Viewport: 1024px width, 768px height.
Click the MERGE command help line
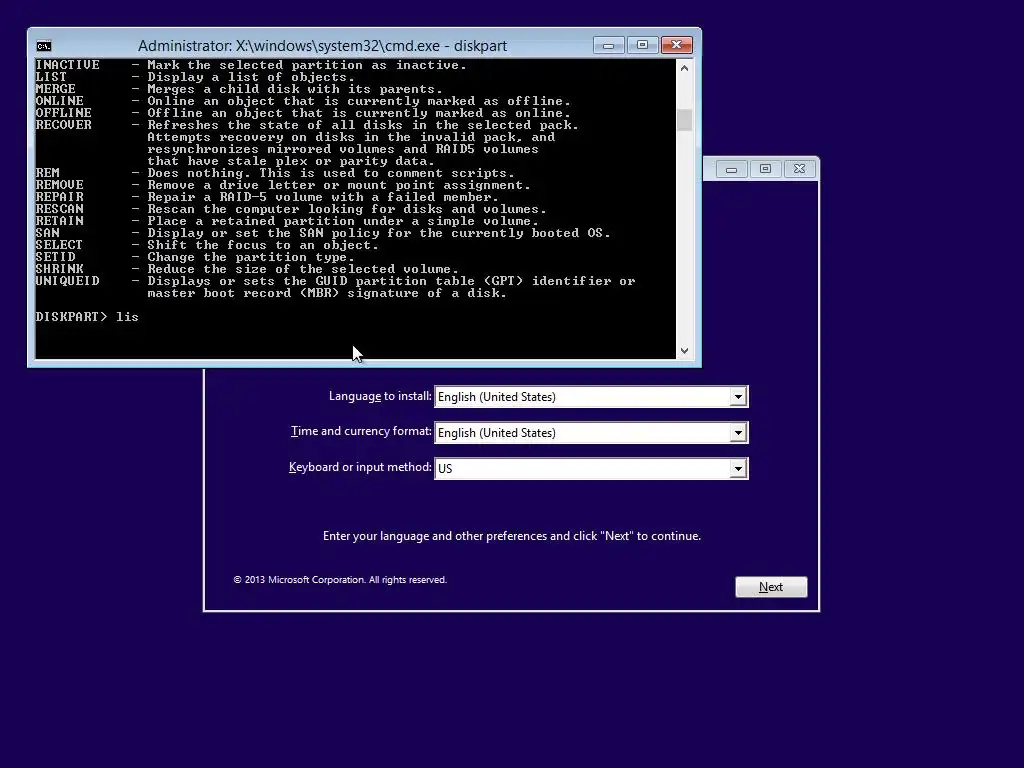click(239, 89)
